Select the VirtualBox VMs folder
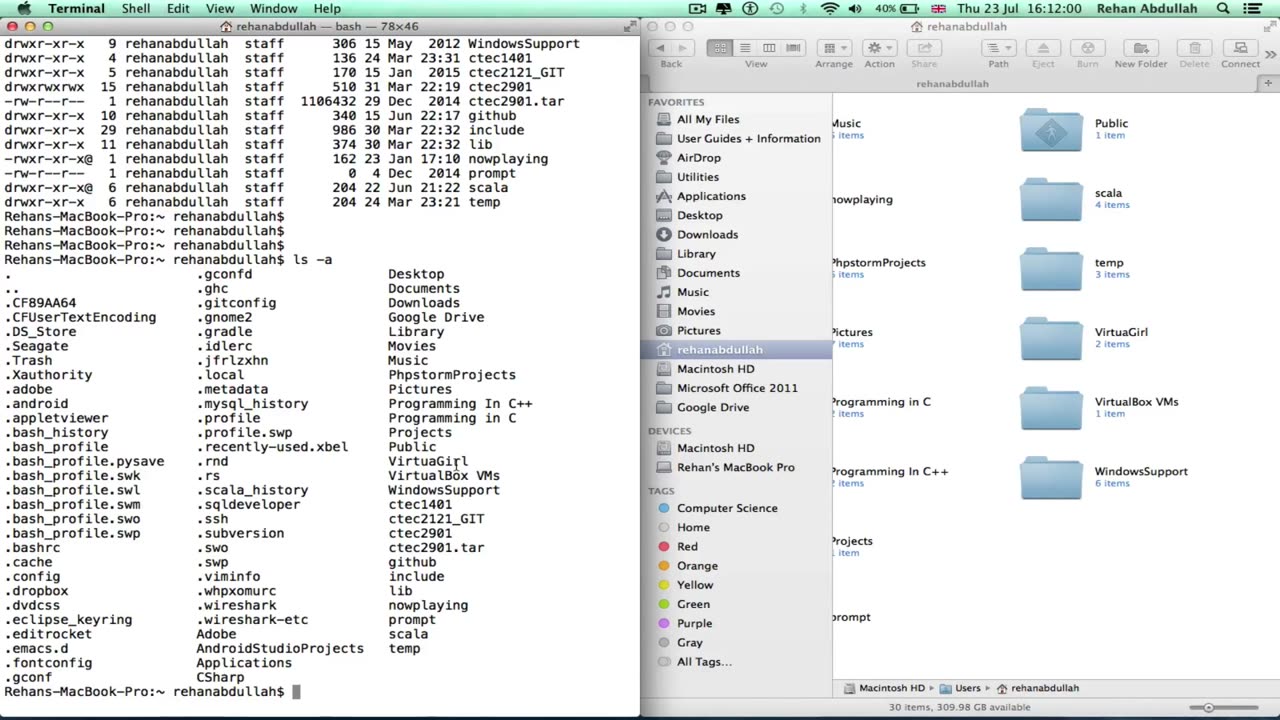The width and height of the screenshot is (1280, 720). pos(1051,409)
